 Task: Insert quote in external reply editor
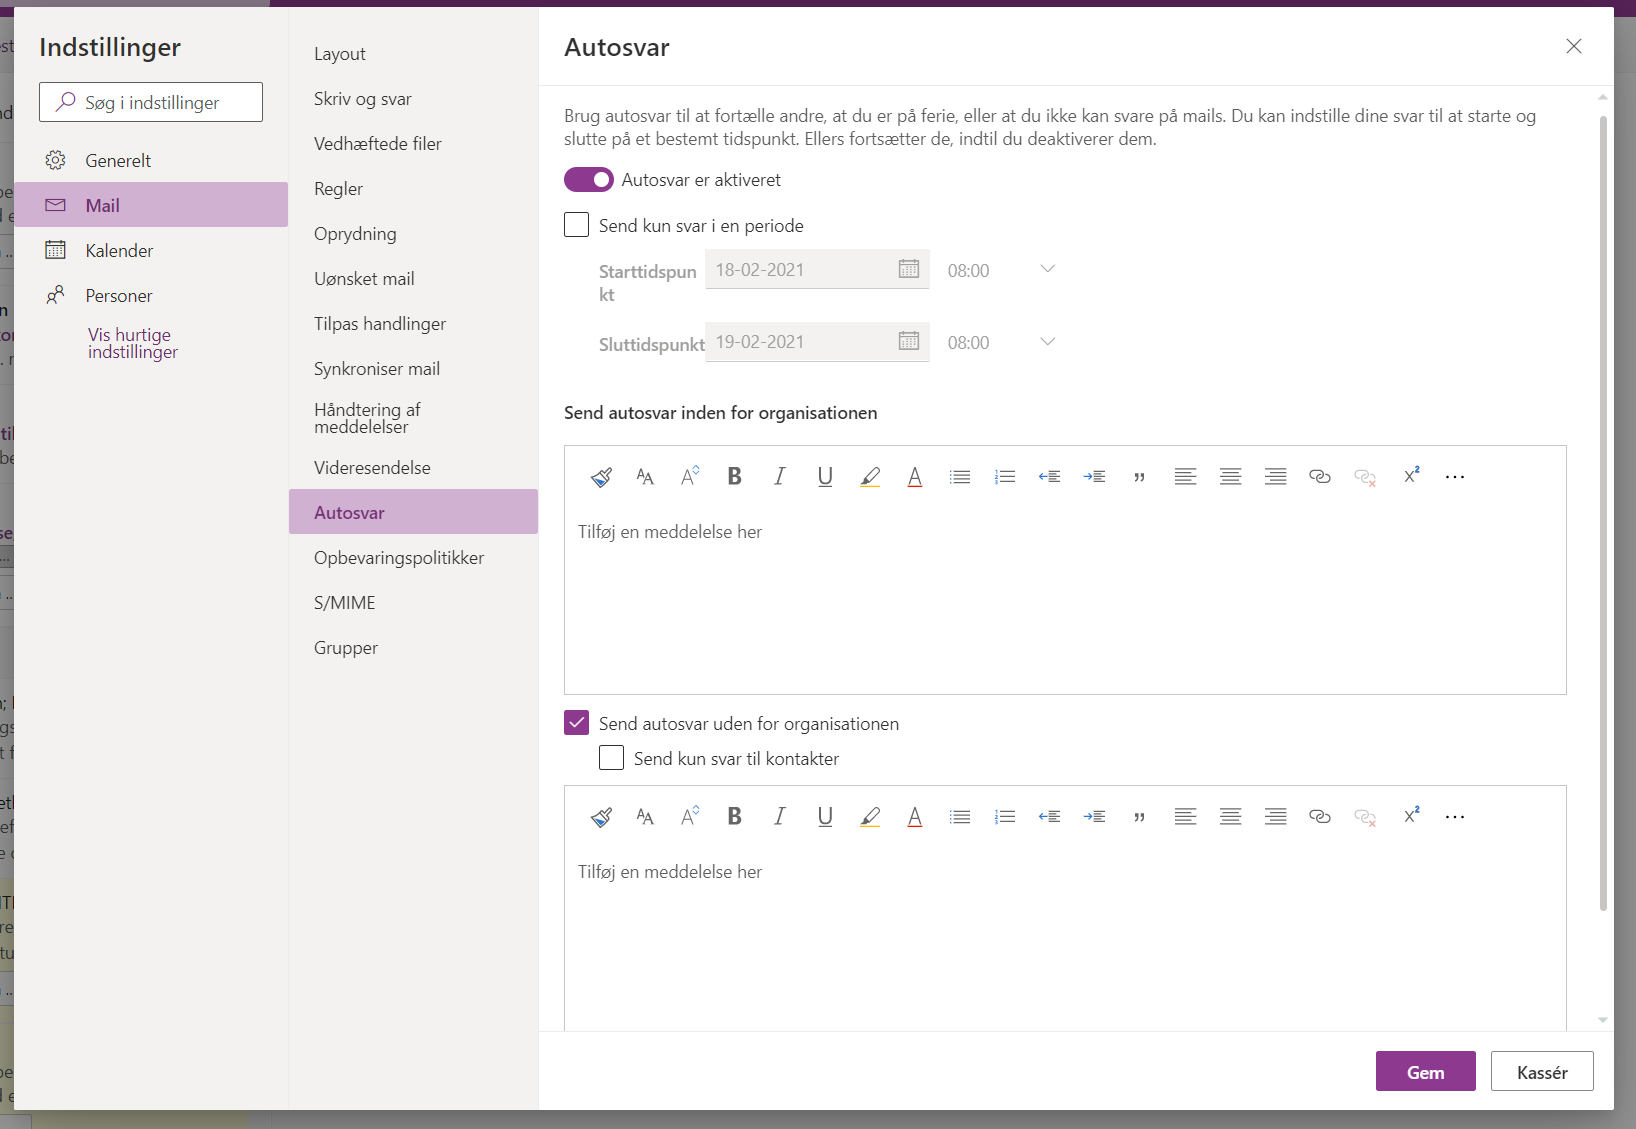(1140, 817)
